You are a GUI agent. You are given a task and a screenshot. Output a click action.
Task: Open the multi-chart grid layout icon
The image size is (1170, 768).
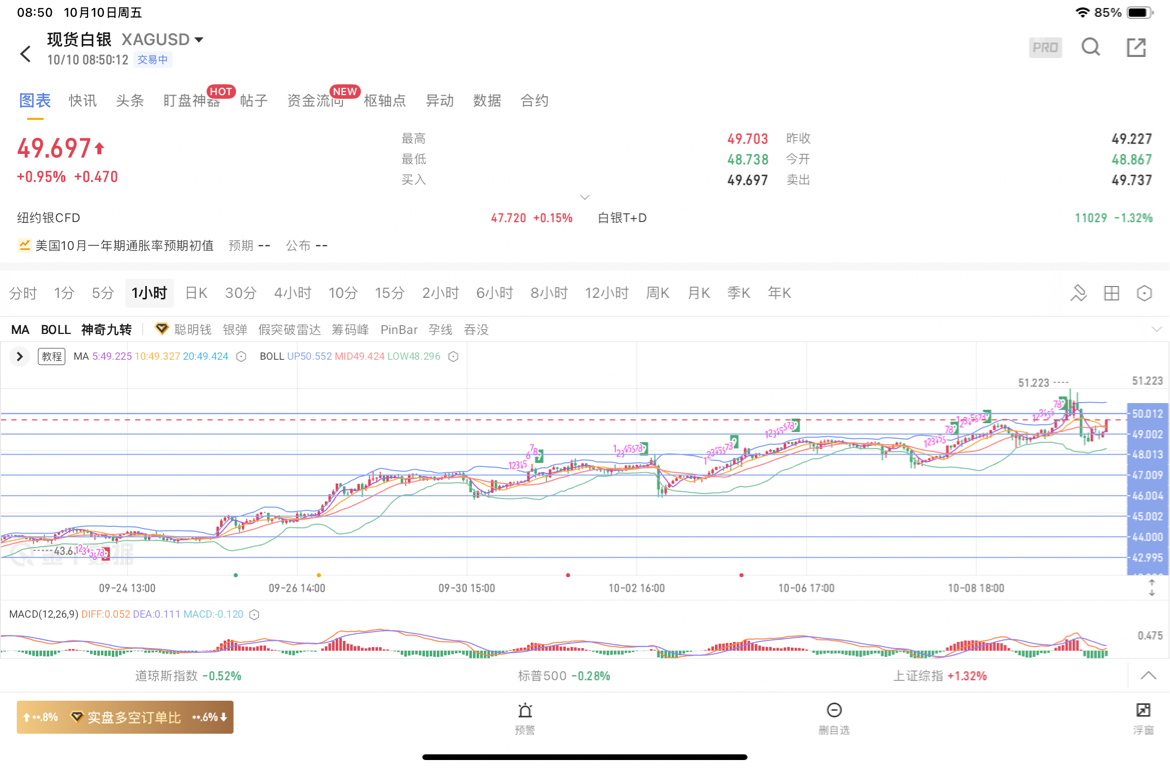1111,293
